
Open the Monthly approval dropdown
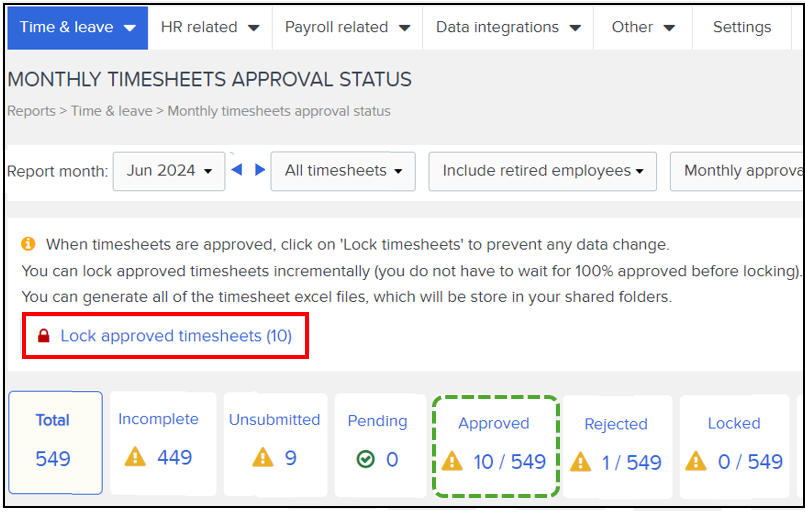pos(740,171)
